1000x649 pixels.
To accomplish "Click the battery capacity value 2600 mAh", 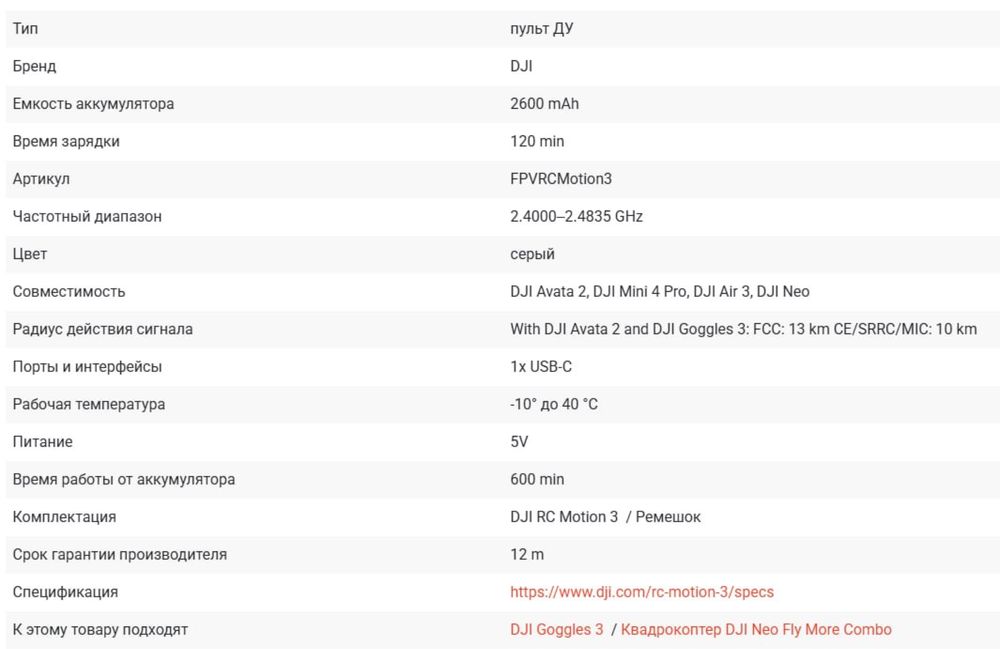I will [x=544, y=104].
